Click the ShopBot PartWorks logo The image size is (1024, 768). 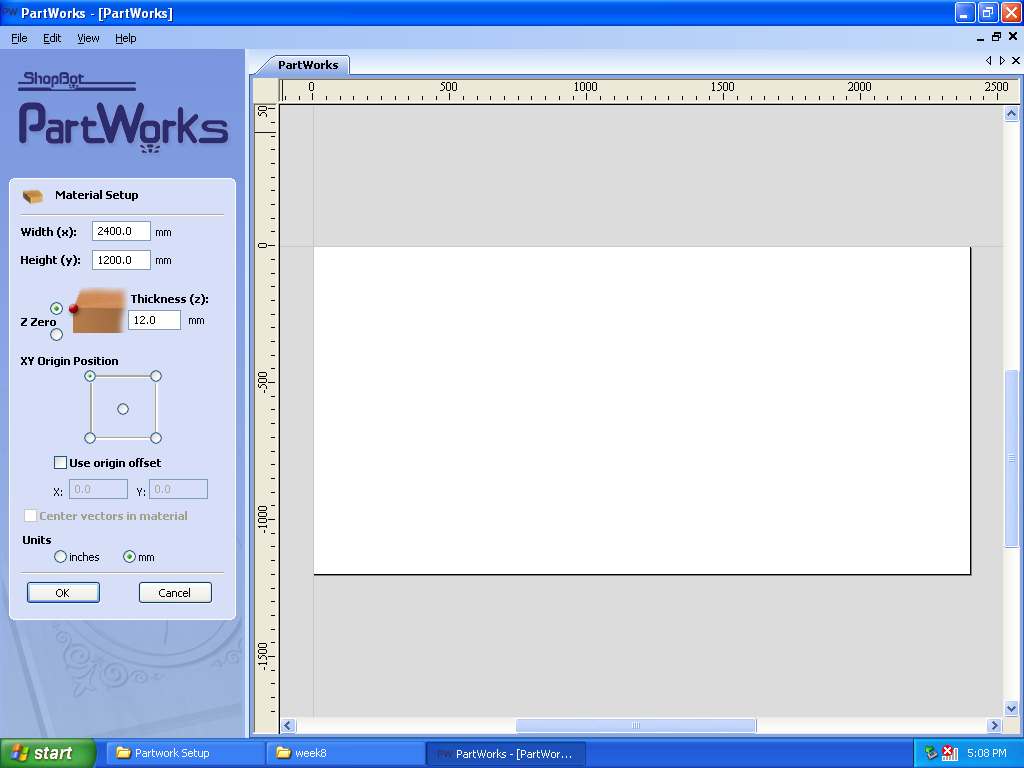point(123,112)
